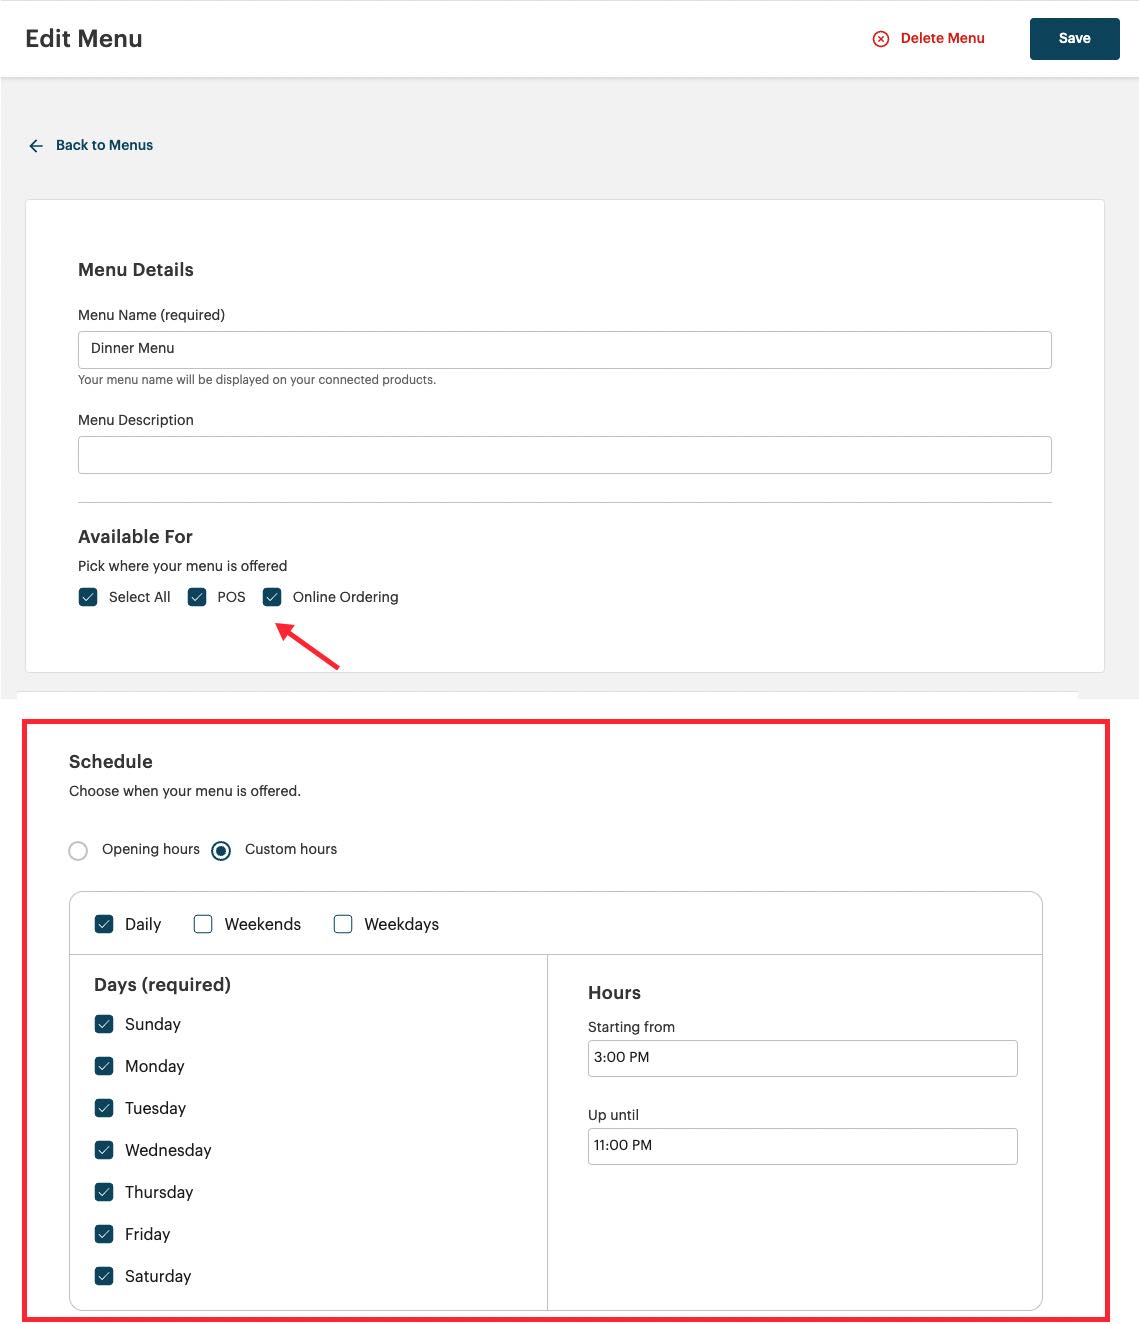This screenshot has width=1139, height=1324.
Task: Toggle the Monday day checkbox
Action: [x=104, y=1066]
